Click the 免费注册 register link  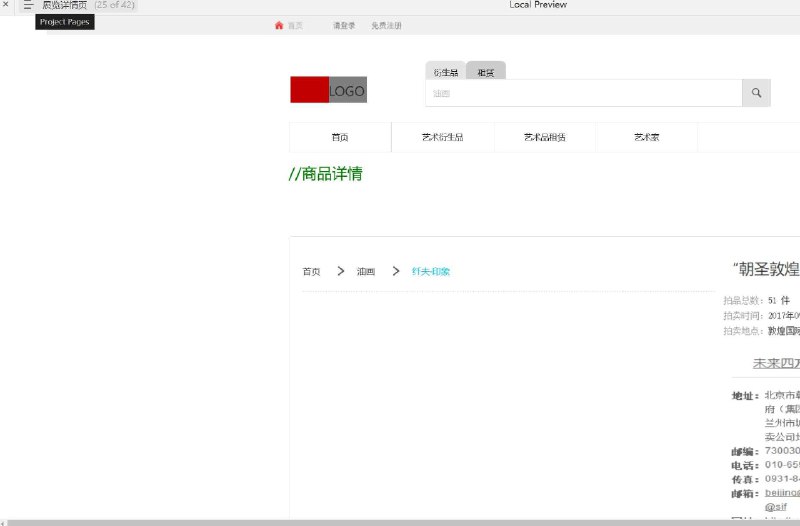[x=386, y=26]
